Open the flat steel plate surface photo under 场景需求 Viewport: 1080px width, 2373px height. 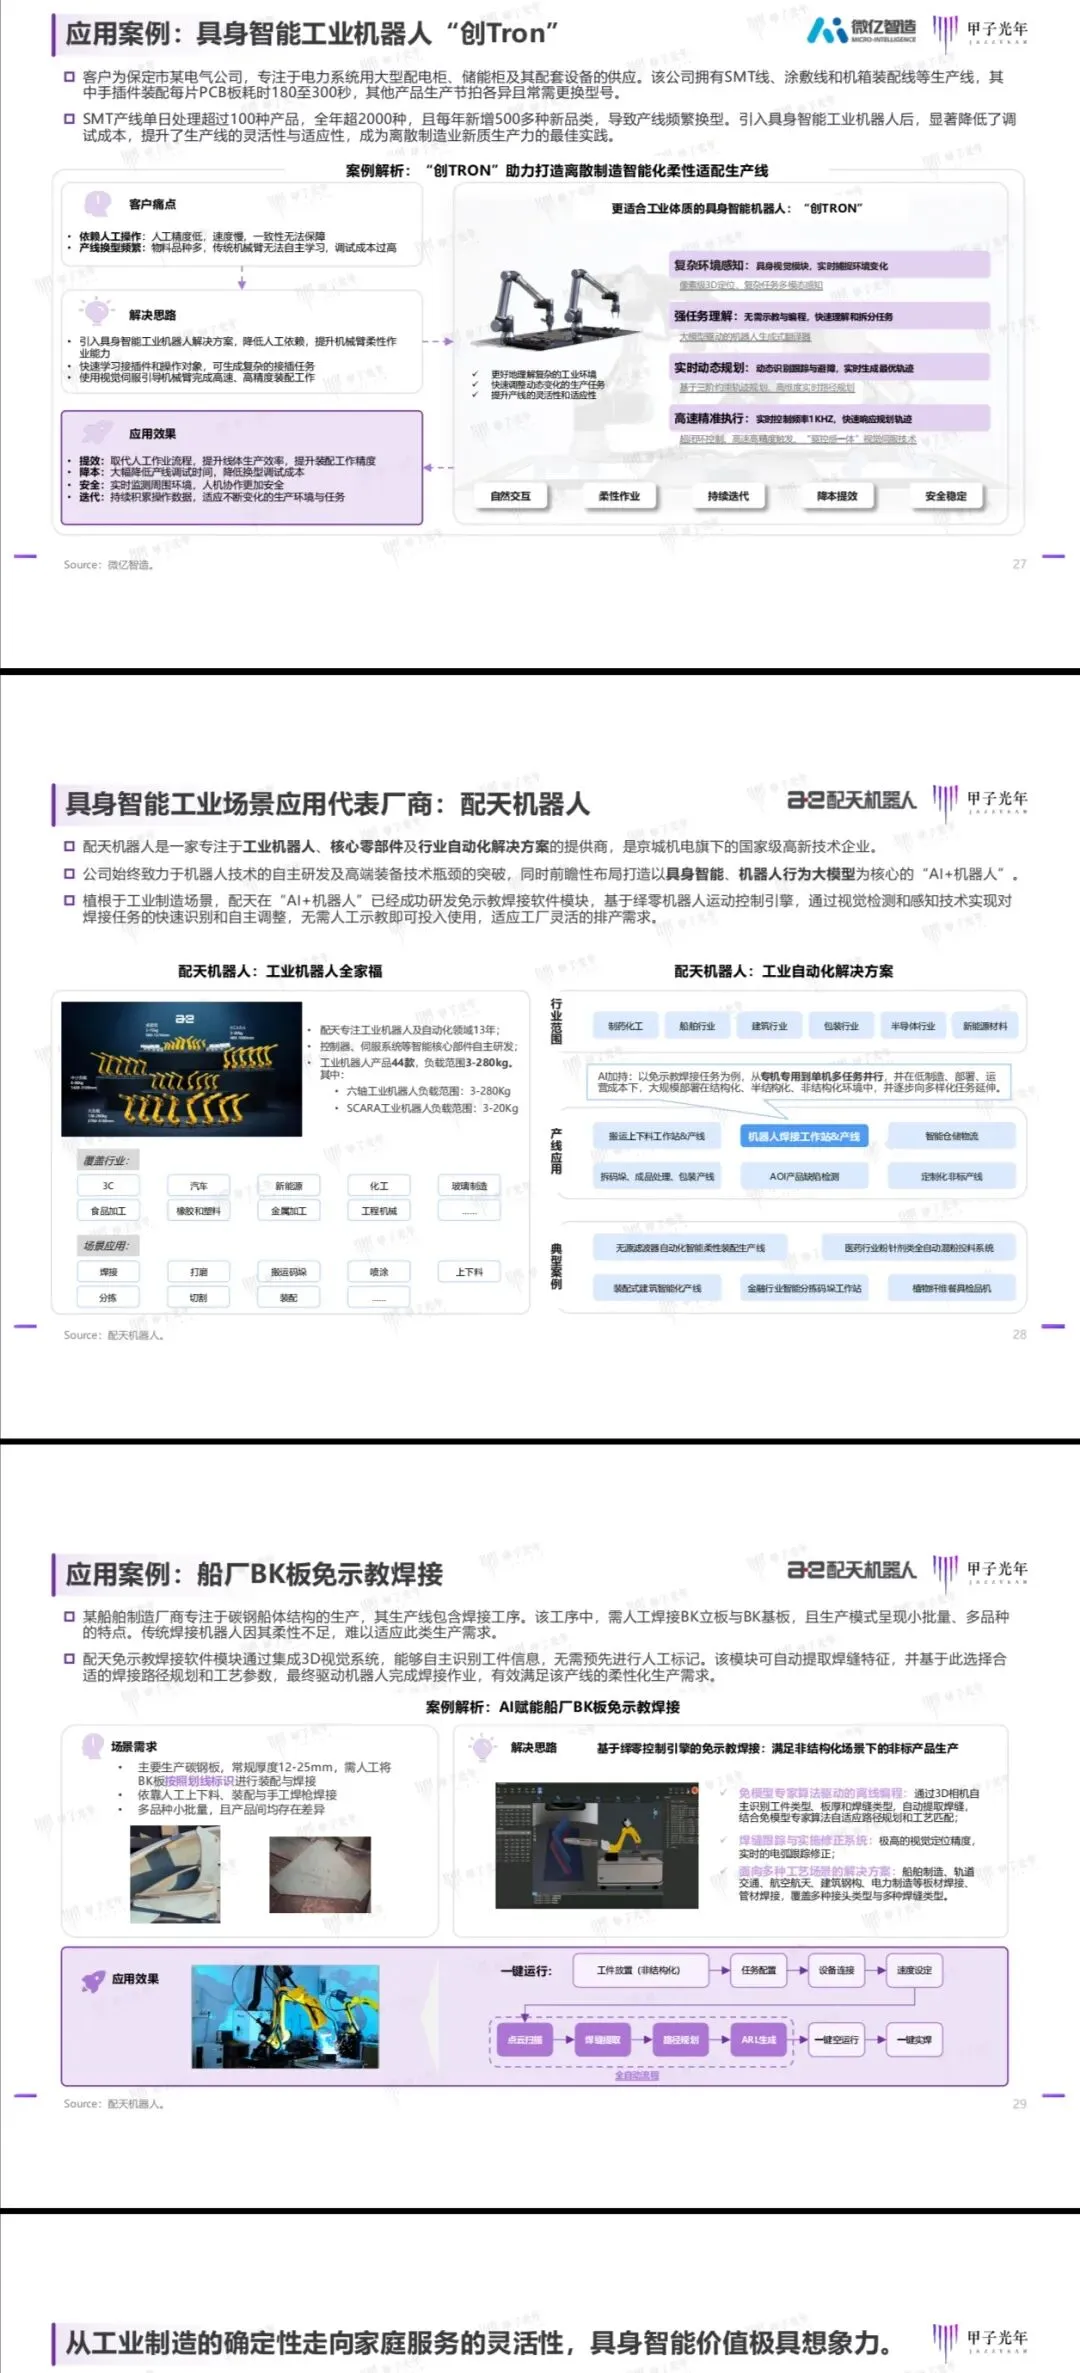click(320, 1875)
